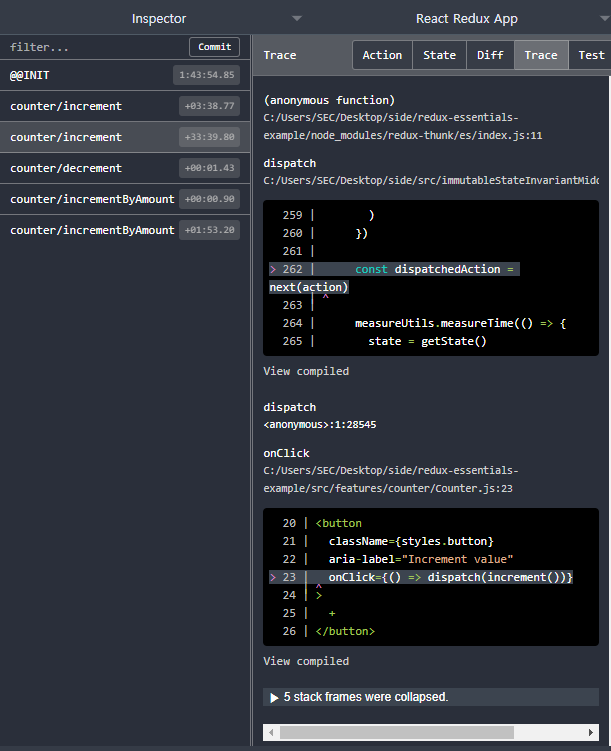Select the Trace tab
The height and width of the screenshot is (751, 611).
[541, 55]
